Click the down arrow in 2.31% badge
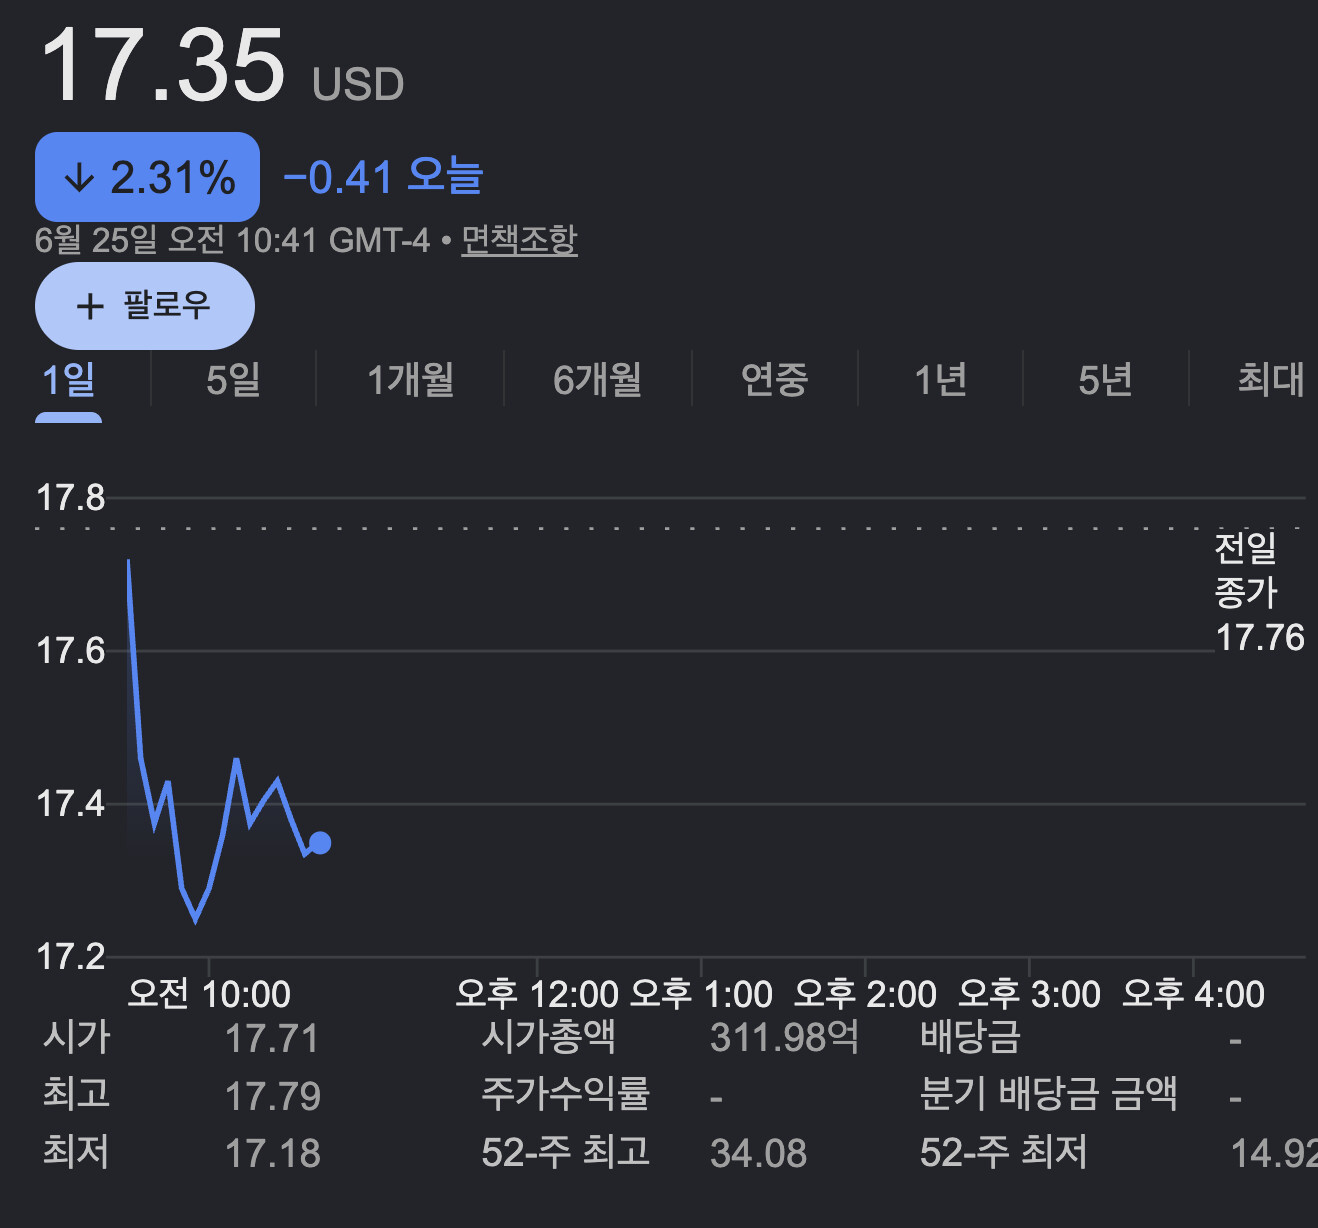Viewport: 1318px width, 1228px height. [x=79, y=179]
